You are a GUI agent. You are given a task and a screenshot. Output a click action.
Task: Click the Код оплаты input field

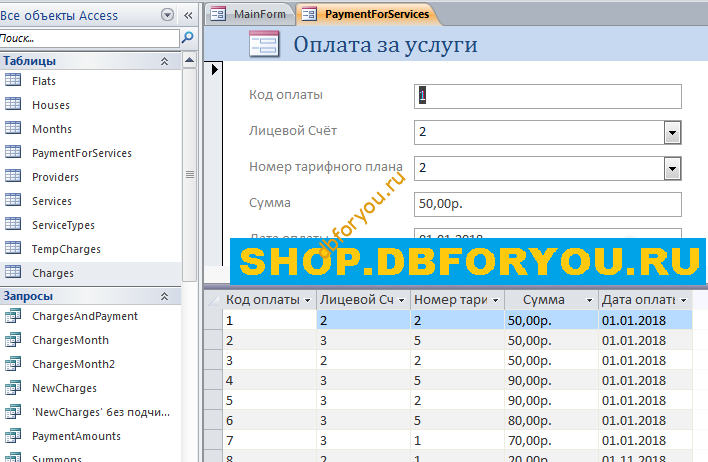pos(548,96)
